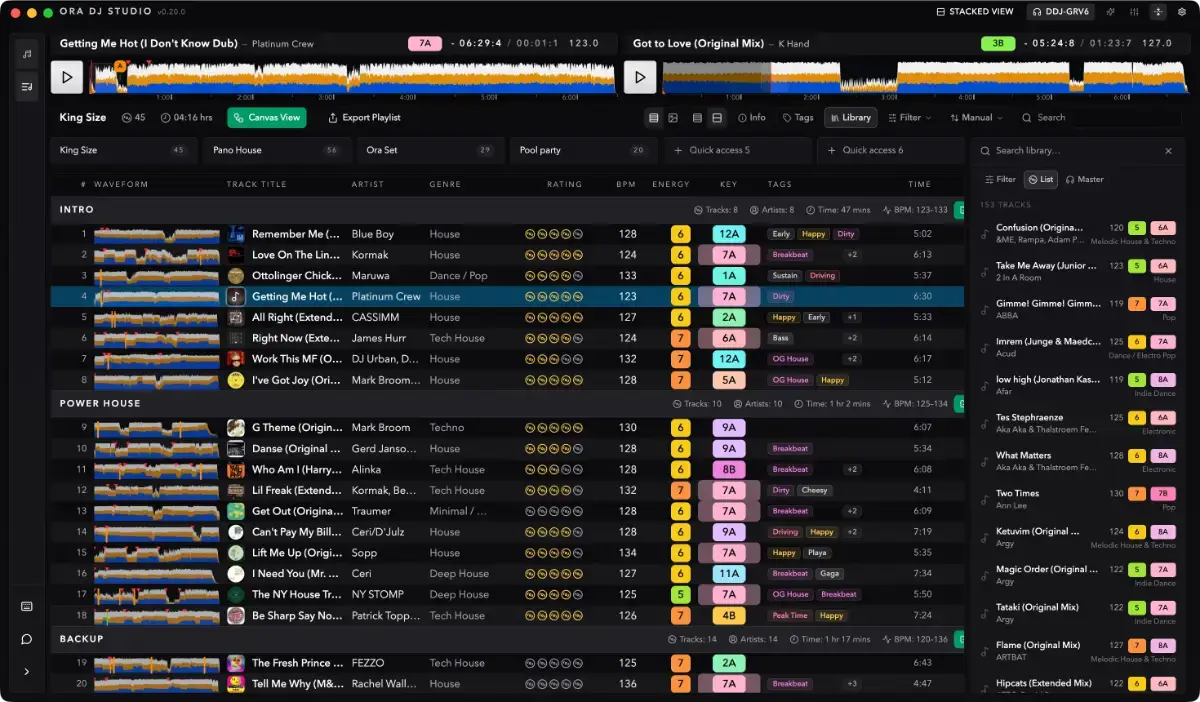Select the King Size playlist tab

click(x=122, y=150)
